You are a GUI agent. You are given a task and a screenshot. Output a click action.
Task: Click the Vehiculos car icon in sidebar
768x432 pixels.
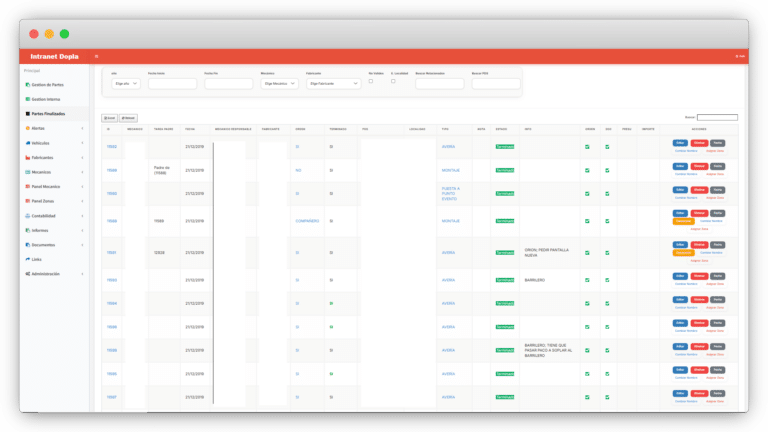click(x=27, y=143)
